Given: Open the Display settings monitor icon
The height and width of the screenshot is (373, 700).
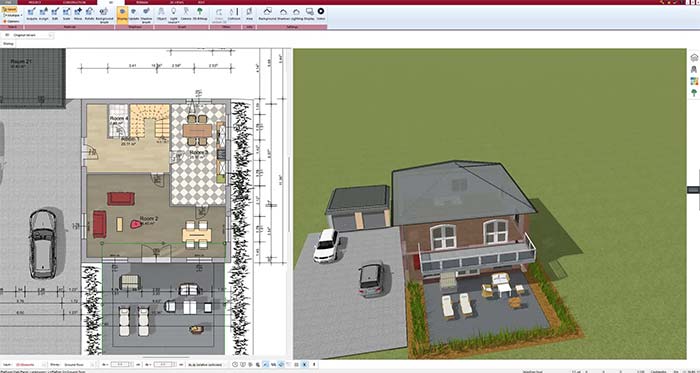Looking at the screenshot, I should tap(309, 14).
